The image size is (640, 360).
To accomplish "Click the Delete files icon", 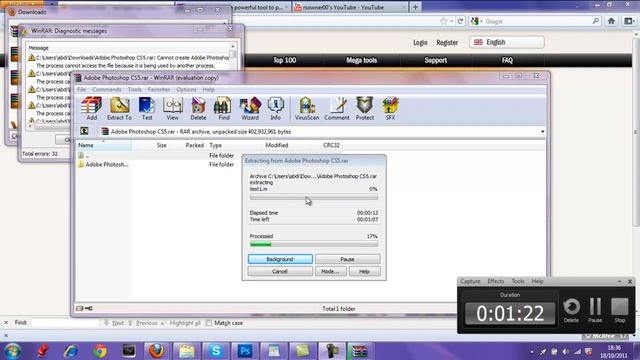I will (198, 109).
